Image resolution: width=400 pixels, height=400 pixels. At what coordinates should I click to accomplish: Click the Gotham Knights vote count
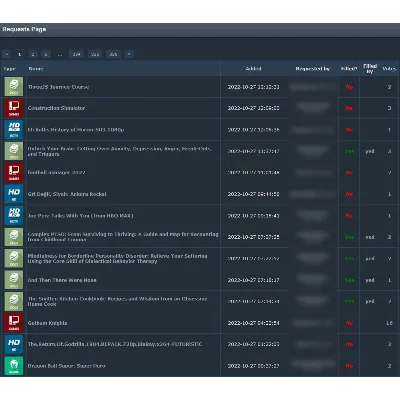(389, 323)
